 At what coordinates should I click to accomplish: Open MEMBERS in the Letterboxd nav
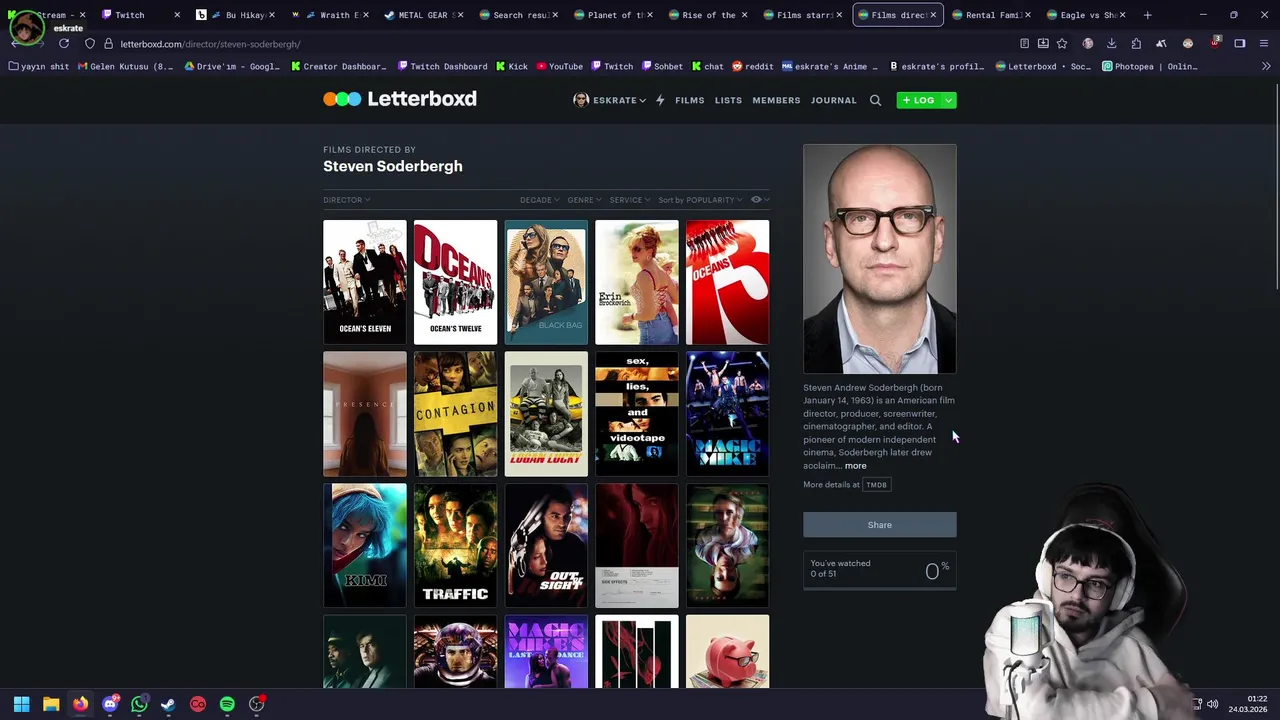tap(776, 100)
